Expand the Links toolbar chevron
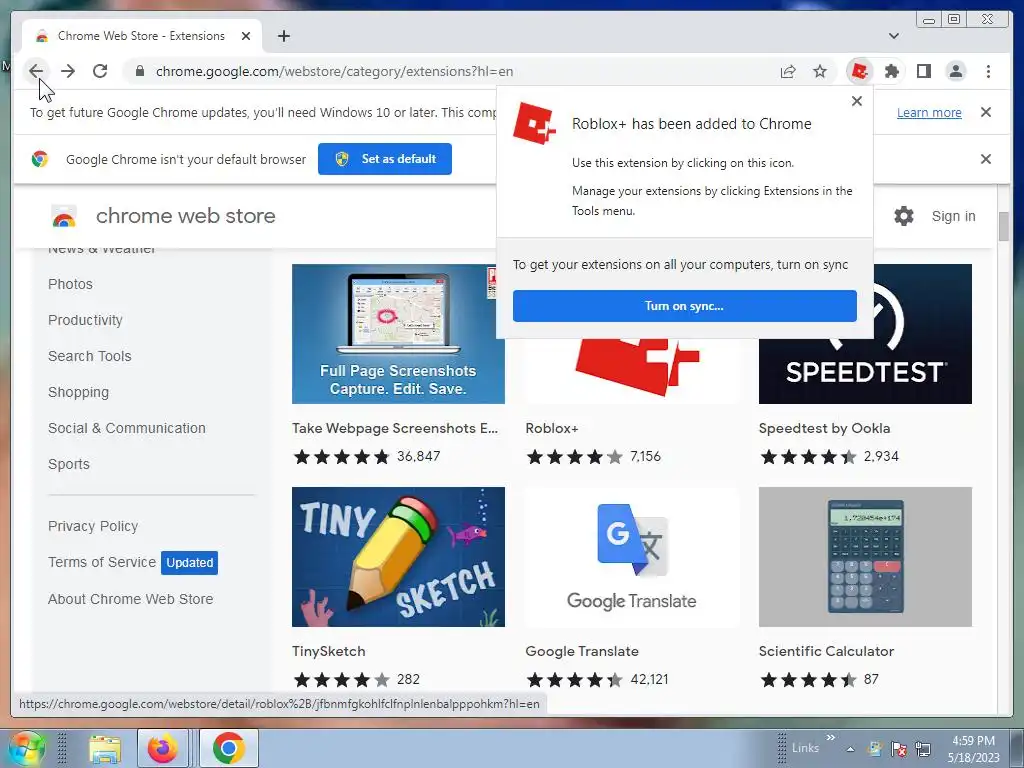 [831, 738]
